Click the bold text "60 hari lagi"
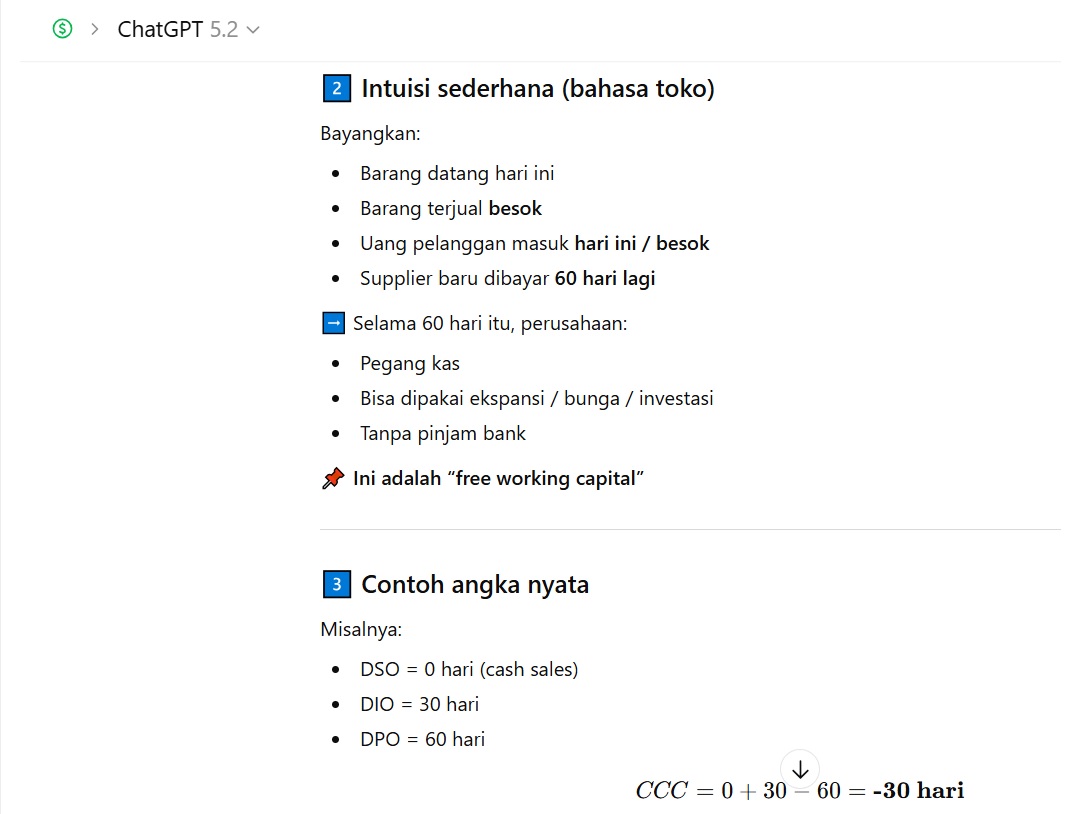 [x=604, y=279]
